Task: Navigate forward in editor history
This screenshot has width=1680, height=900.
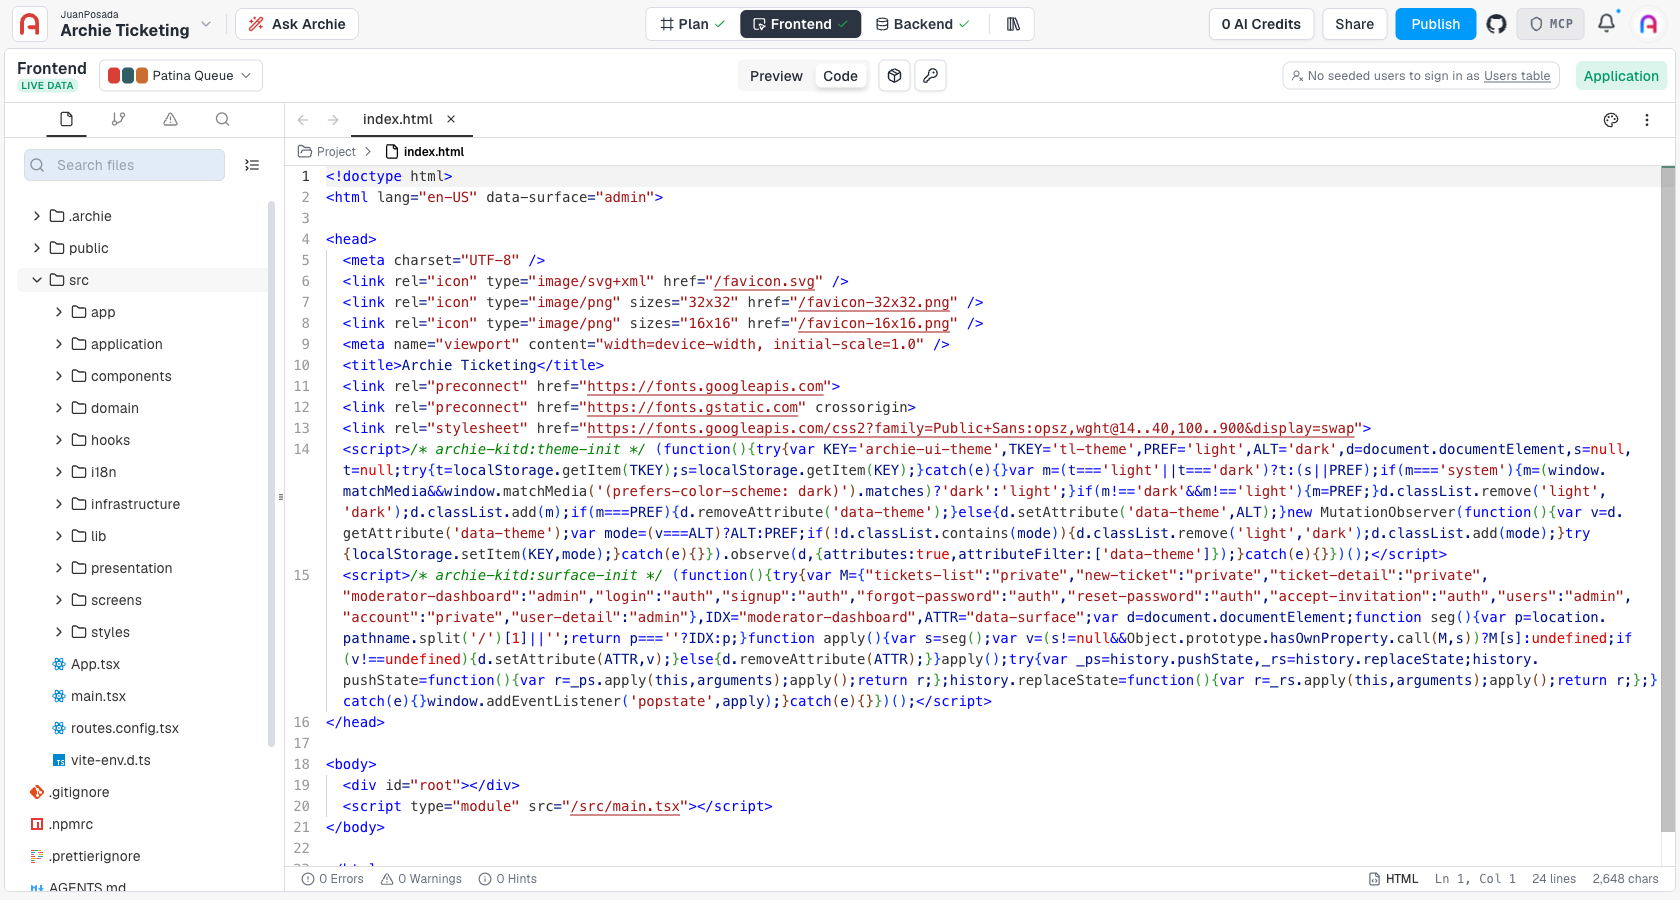Action: (333, 119)
